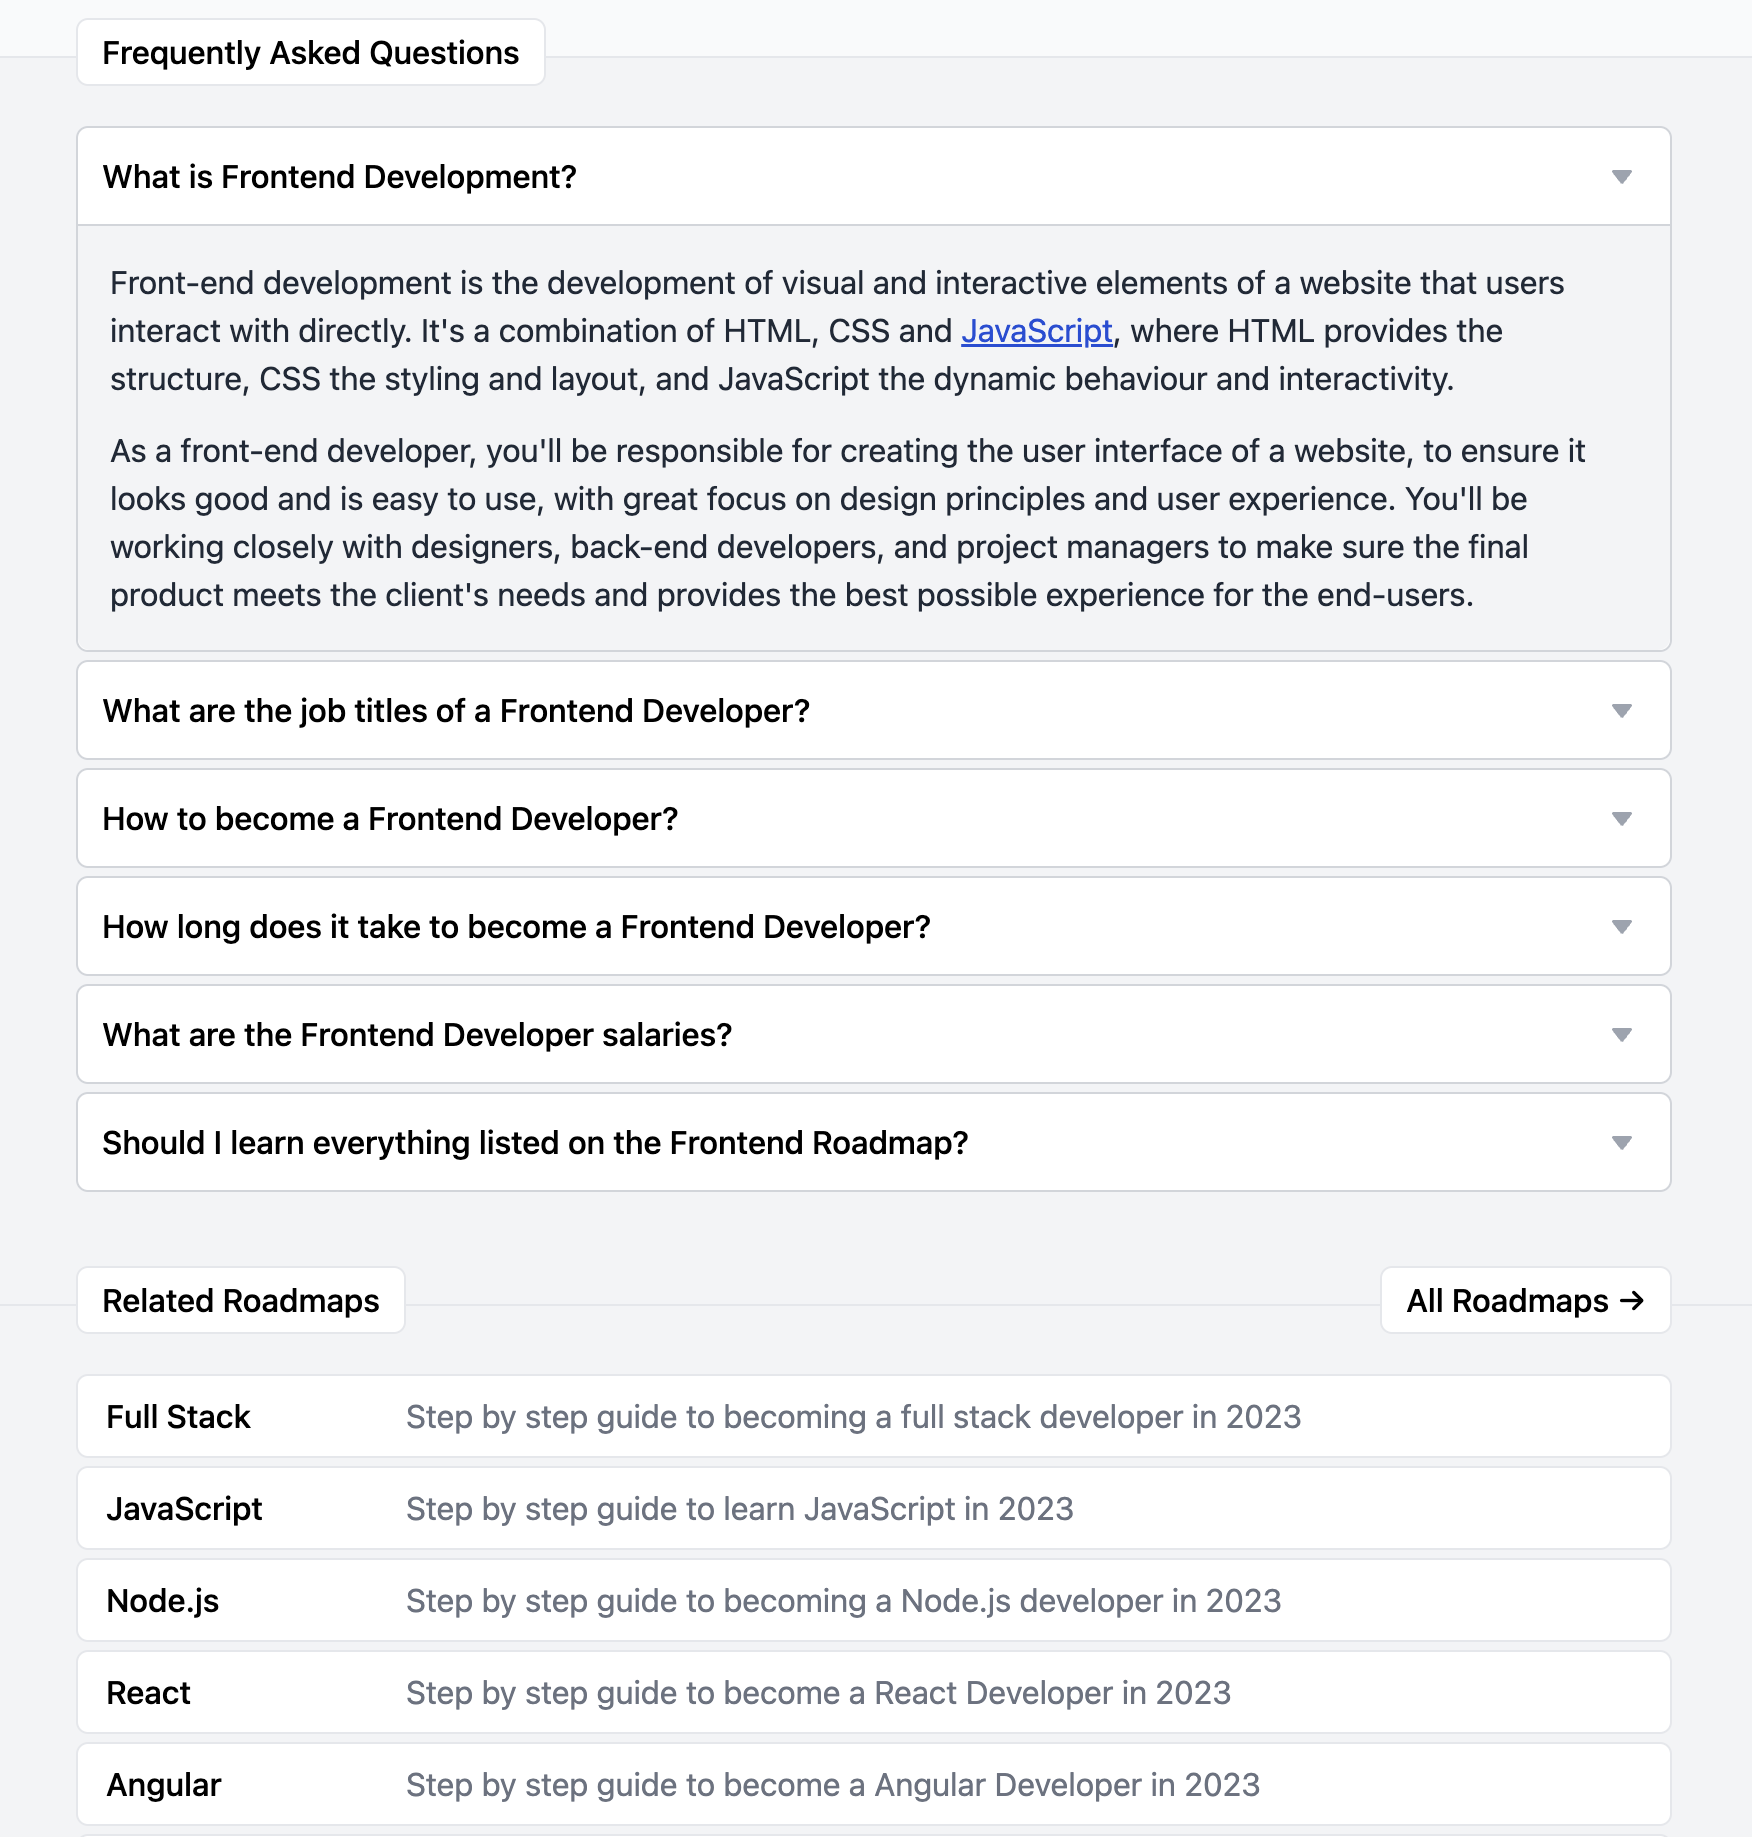The width and height of the screenshot is (1752, 1837).
Task: Expand 'How long does it take' question text
Action: (x=516, y=927)
